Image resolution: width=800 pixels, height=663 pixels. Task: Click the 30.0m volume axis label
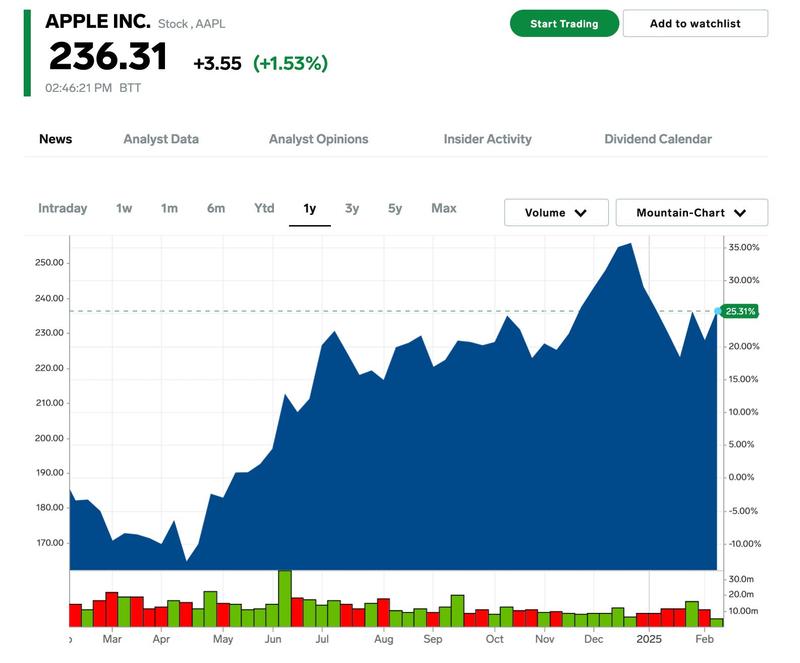pyautogui.click(x=741, y=579)
